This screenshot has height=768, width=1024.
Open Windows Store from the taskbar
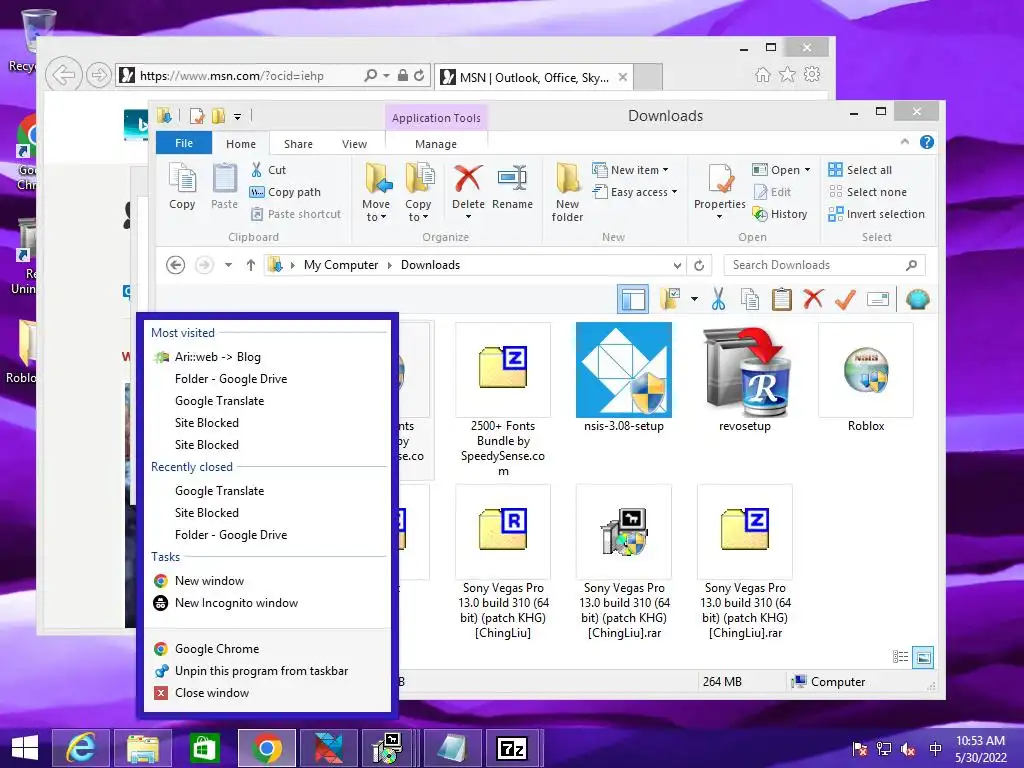[204, 748]
